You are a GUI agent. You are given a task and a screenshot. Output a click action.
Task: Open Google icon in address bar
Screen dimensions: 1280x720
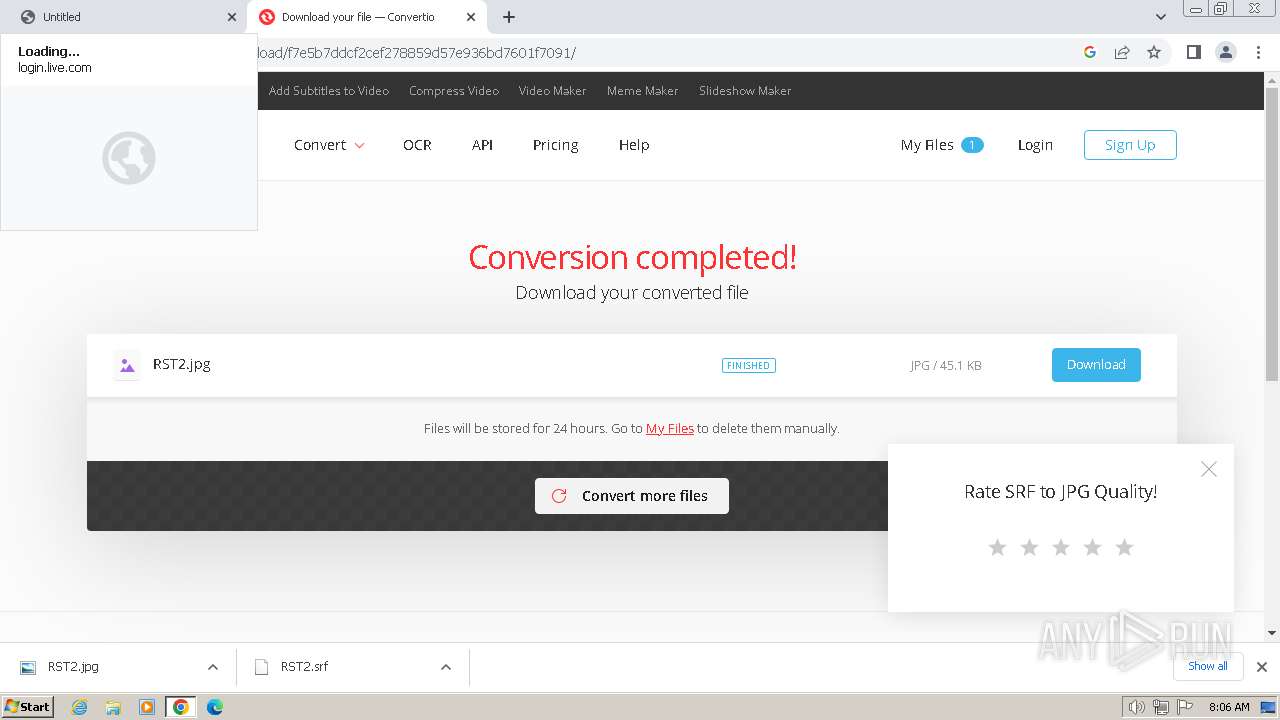[x=1090, y=52]
